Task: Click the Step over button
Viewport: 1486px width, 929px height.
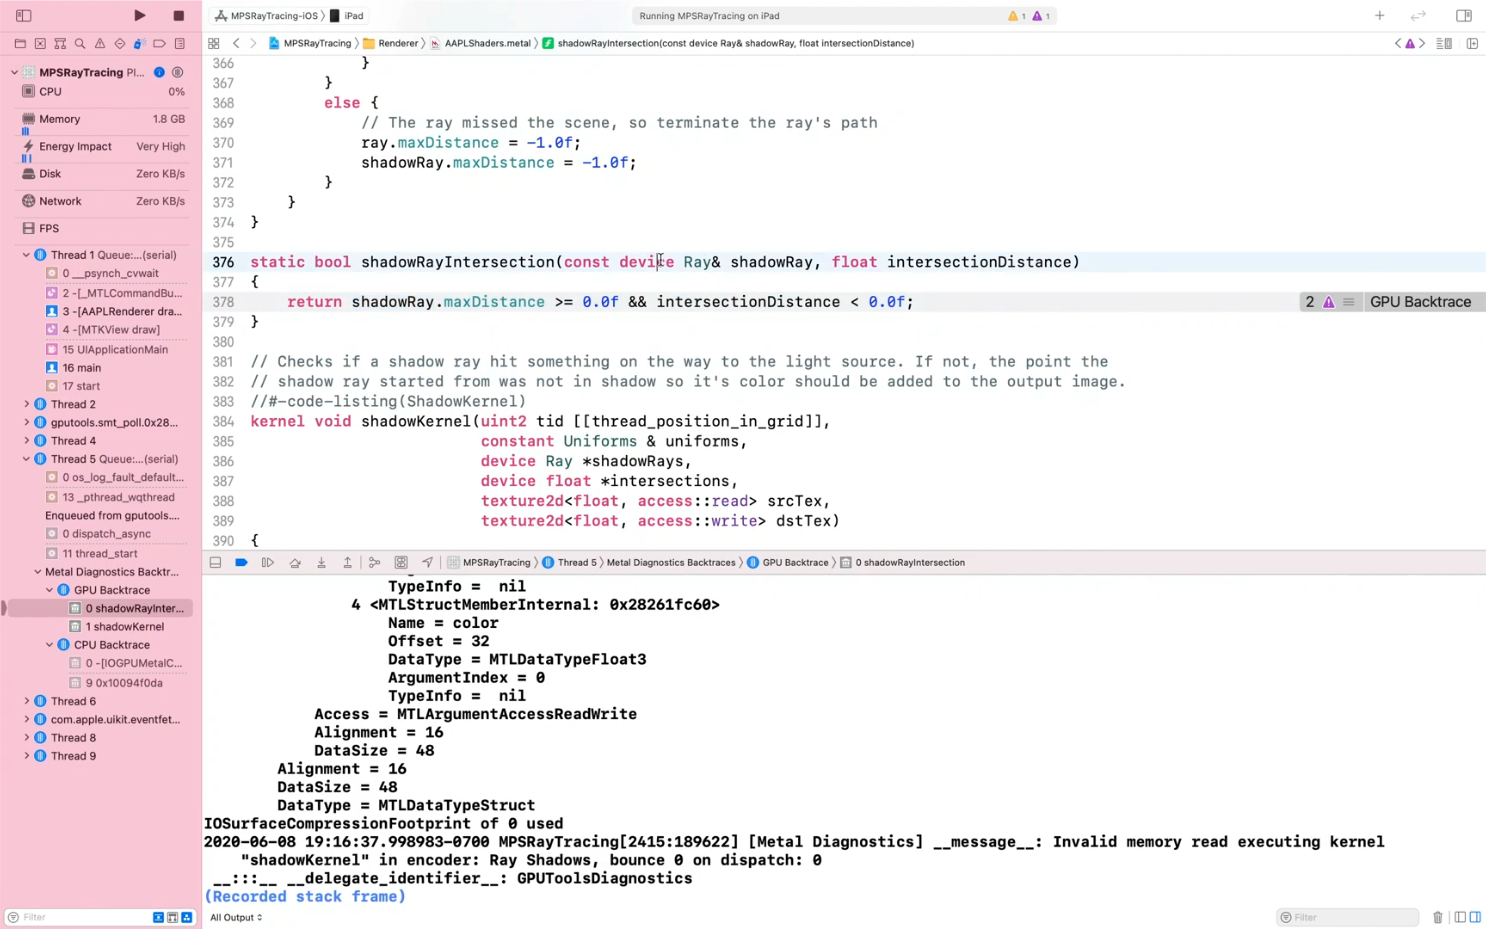Action: pos(295,563)
